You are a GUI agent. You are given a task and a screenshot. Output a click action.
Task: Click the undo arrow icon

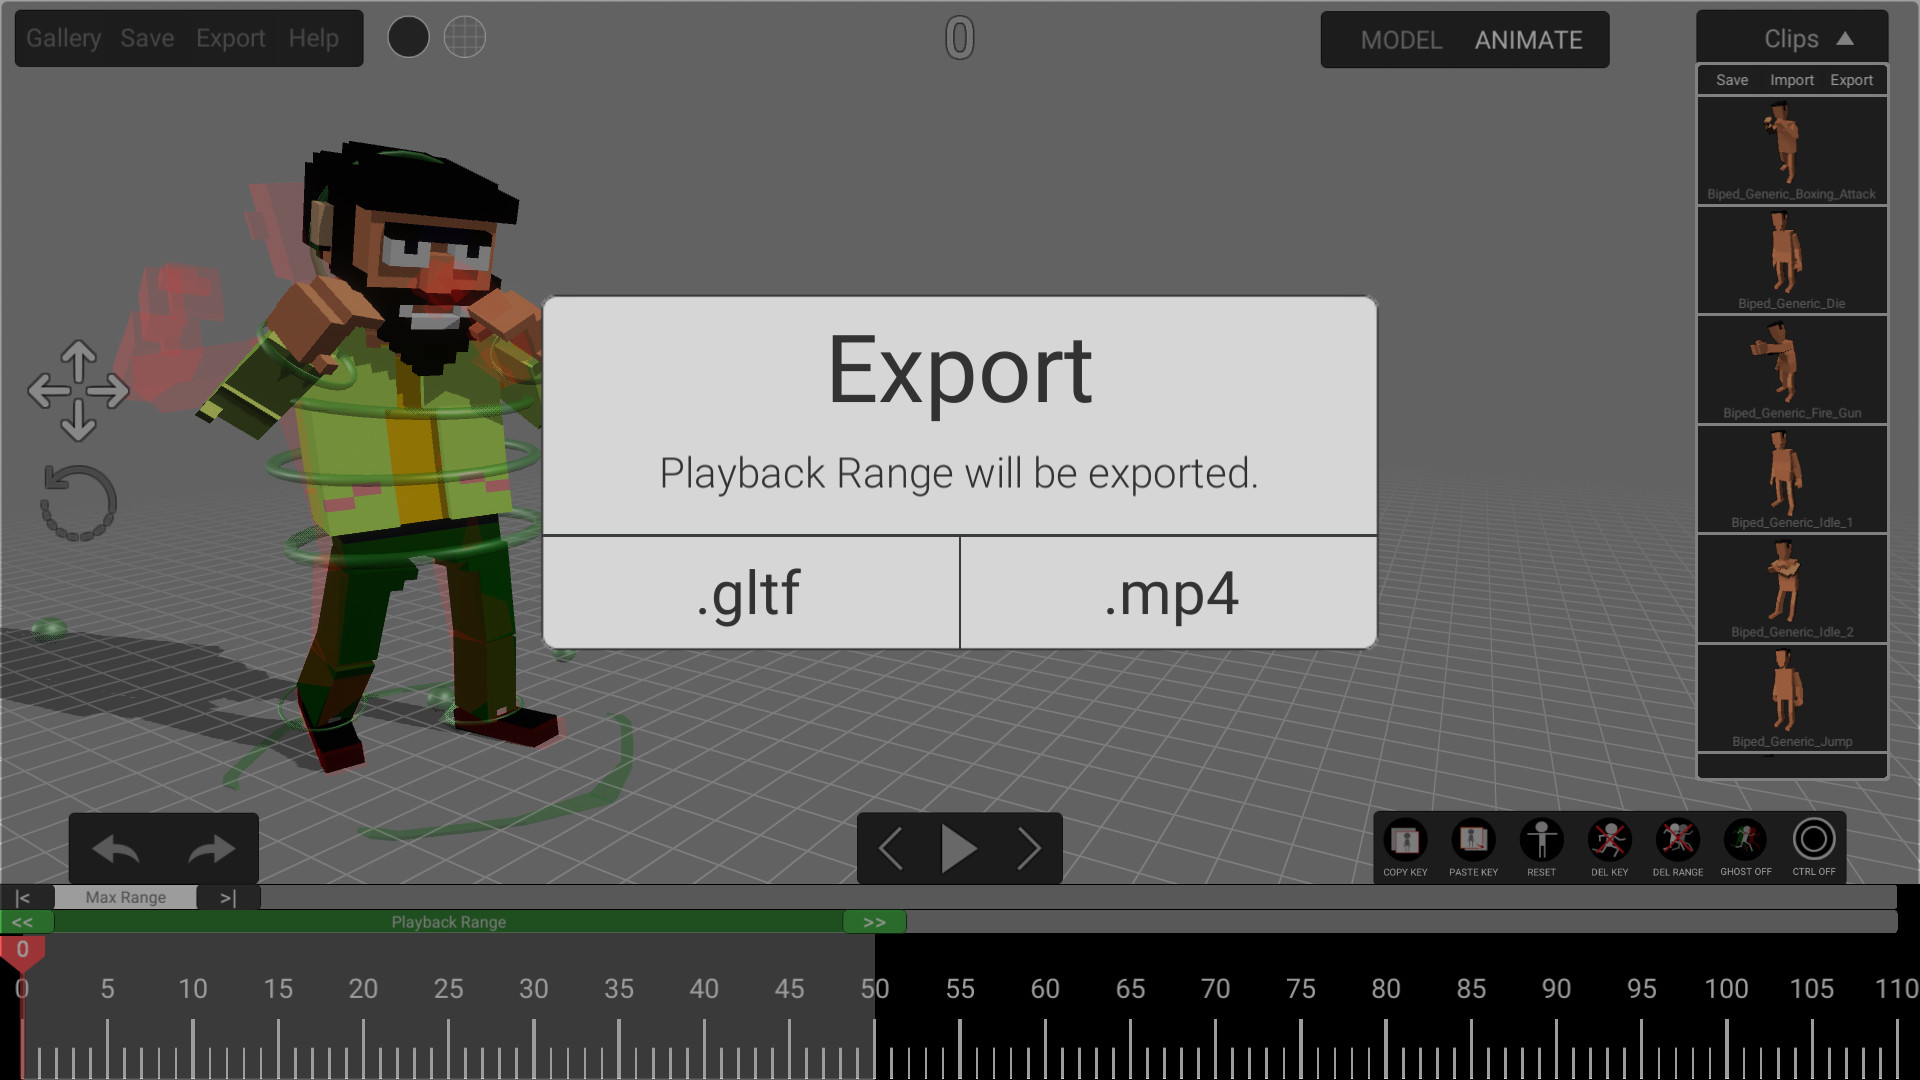click(x=116, y=848)
